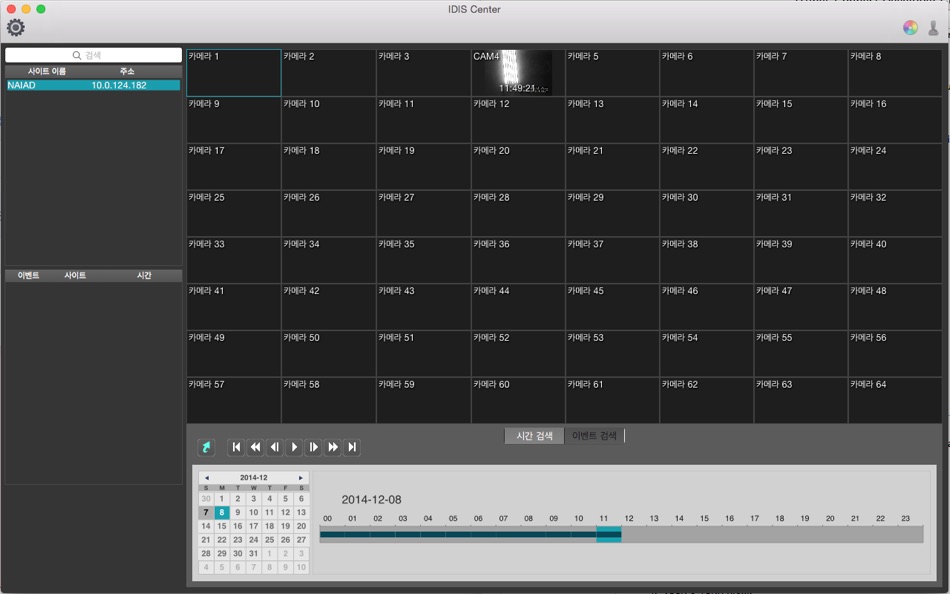The image size is (950, 594).
Task: Switch to the 이벤트 검색 tab
Action: point(594,436)
